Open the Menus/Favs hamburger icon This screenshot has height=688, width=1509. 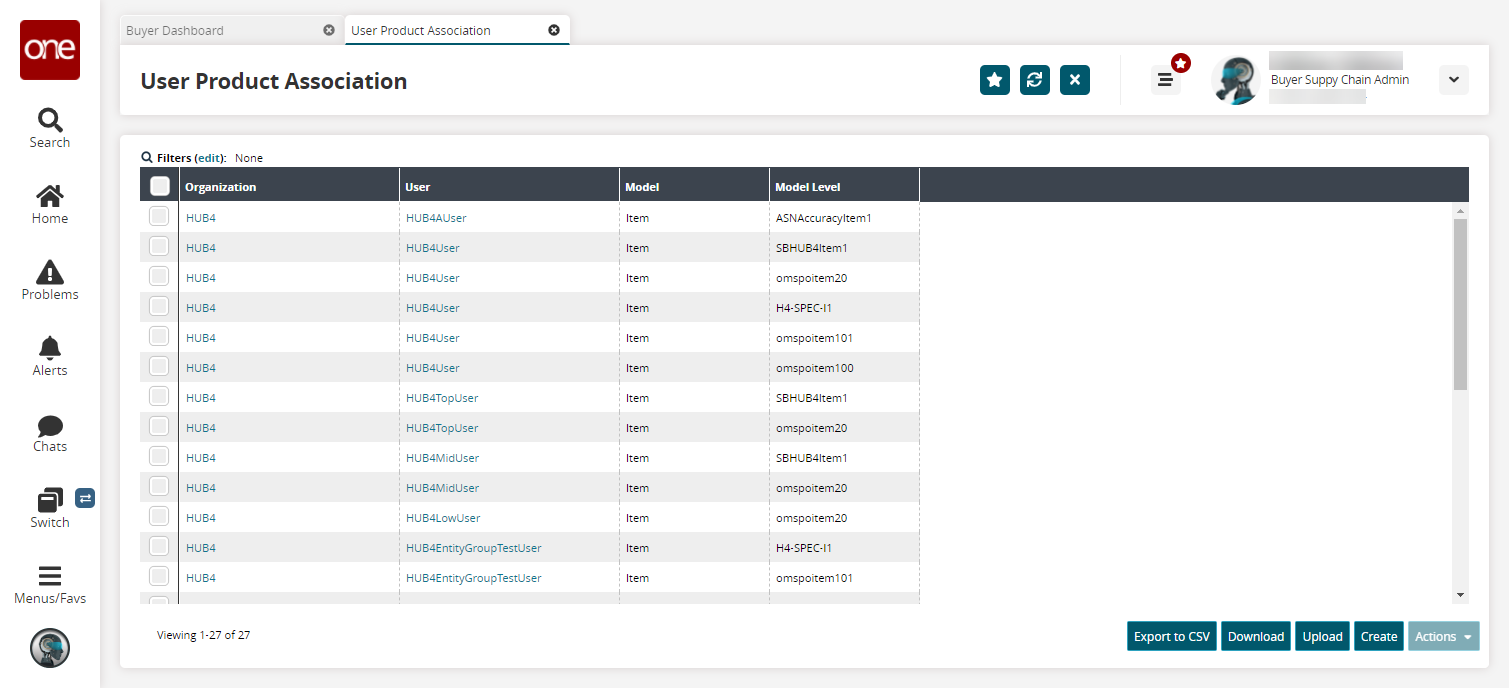pos(50,576)
